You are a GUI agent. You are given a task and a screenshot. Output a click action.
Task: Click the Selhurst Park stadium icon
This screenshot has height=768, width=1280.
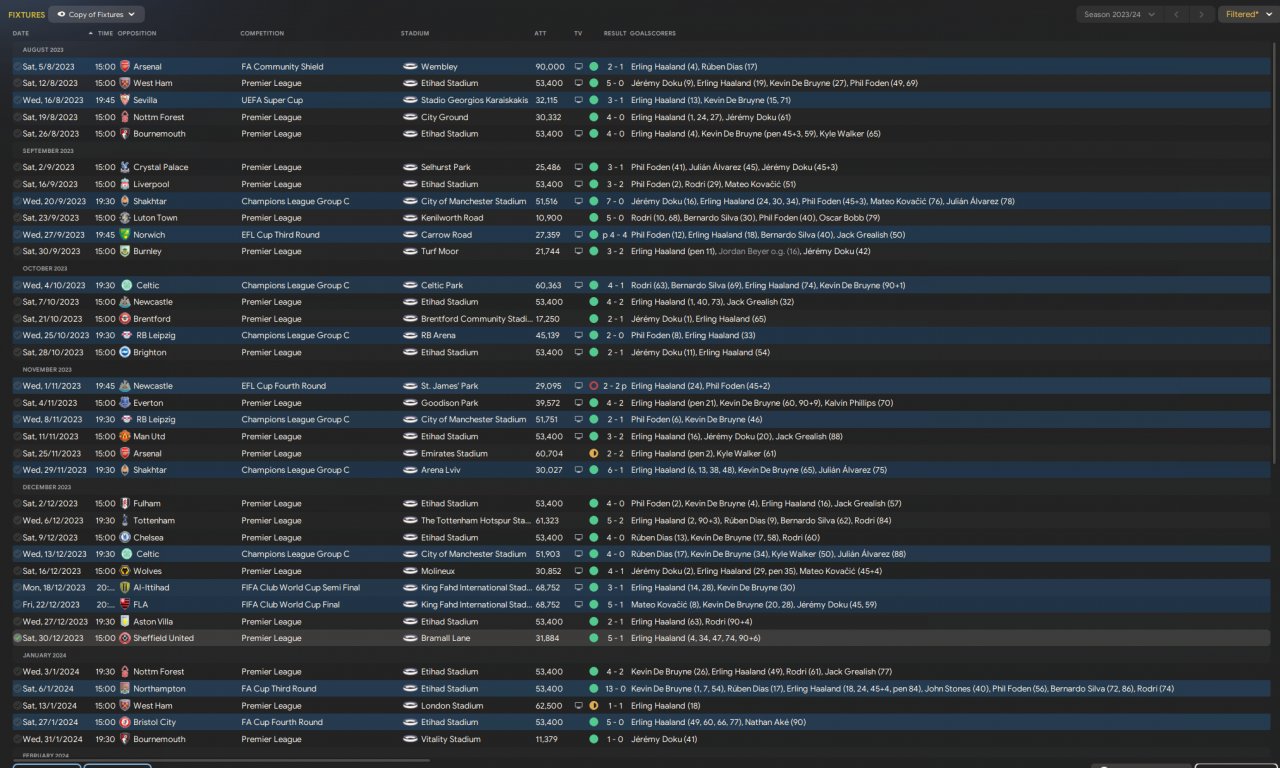[x=410, y=167]
